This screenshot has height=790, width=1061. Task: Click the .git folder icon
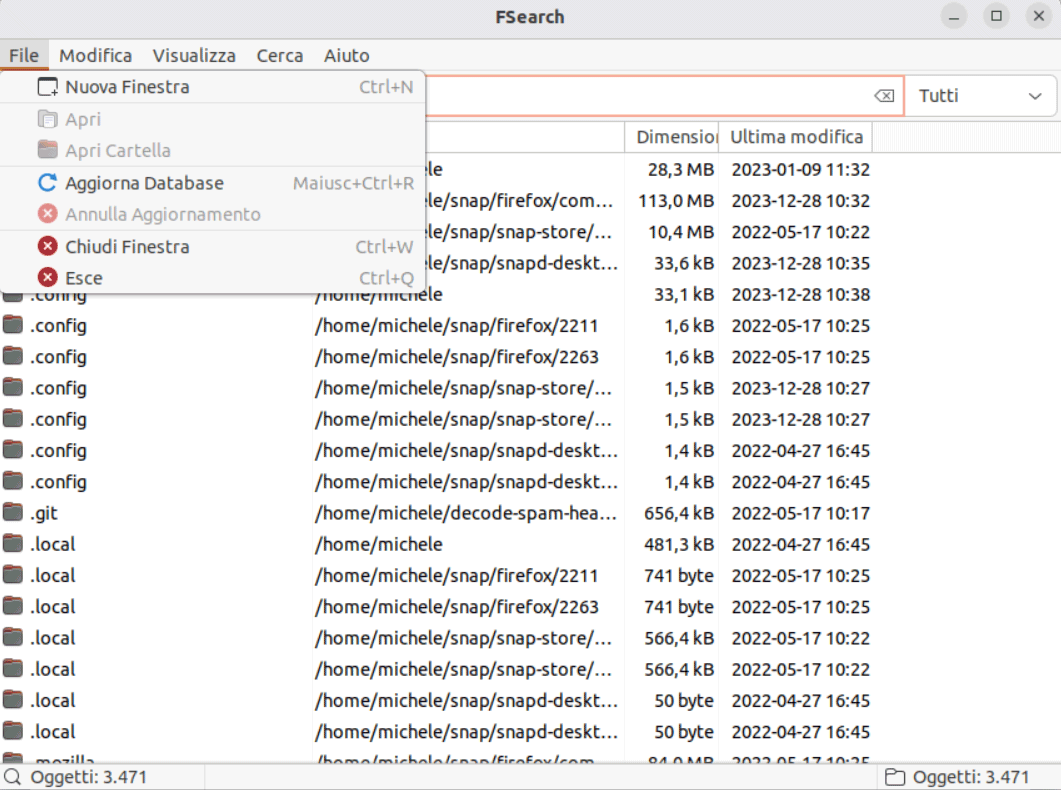pyautogui.click(x=13, y=513)
